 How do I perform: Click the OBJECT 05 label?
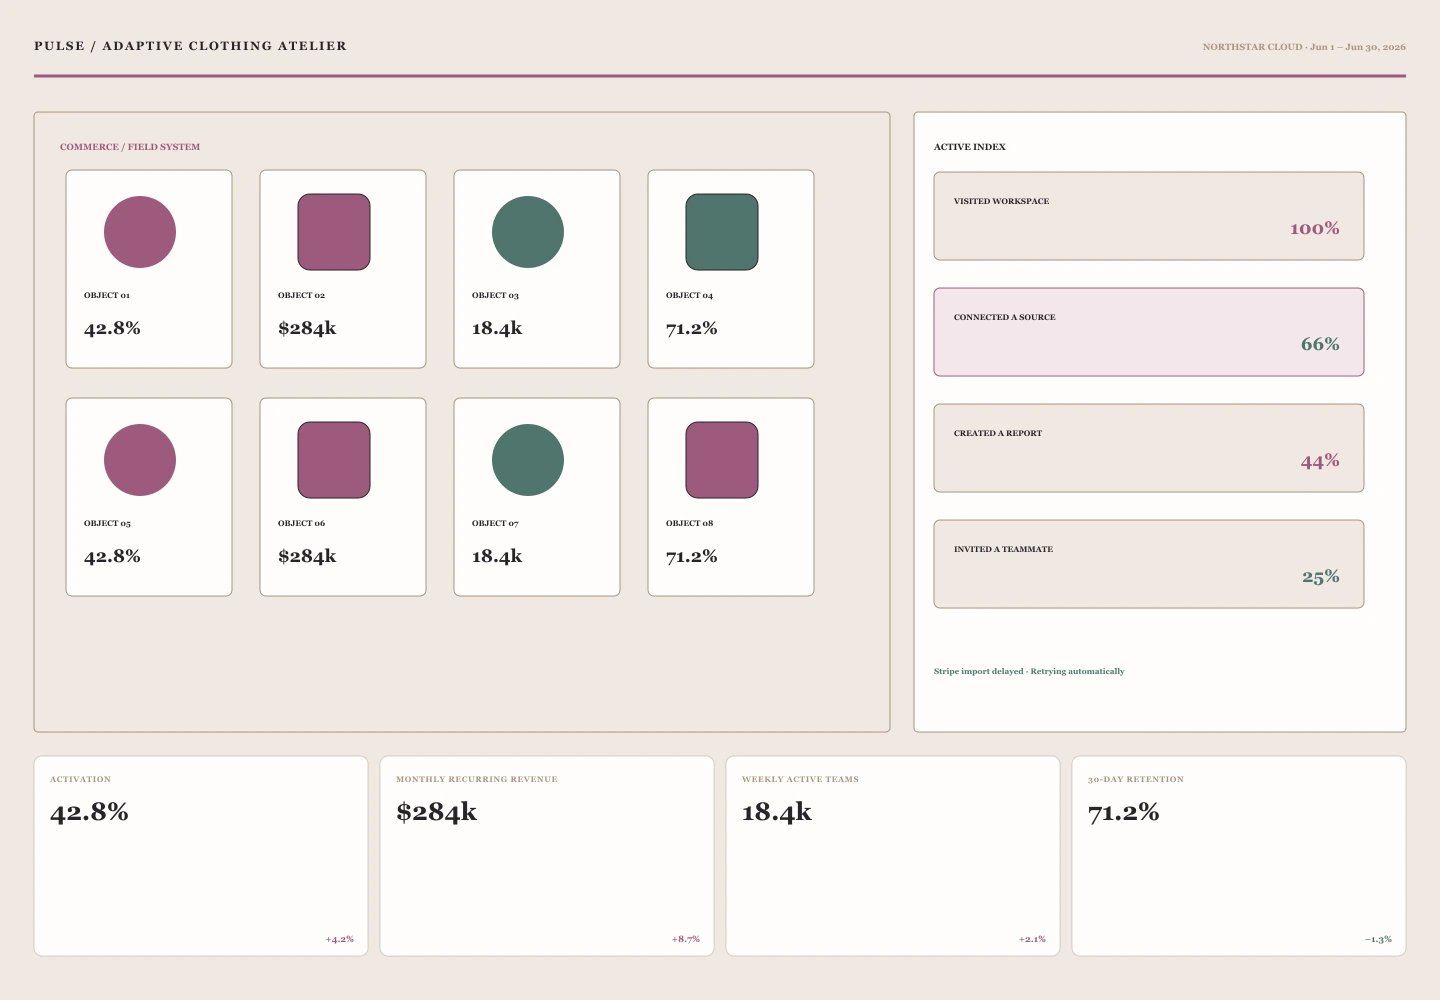(107, 524)
